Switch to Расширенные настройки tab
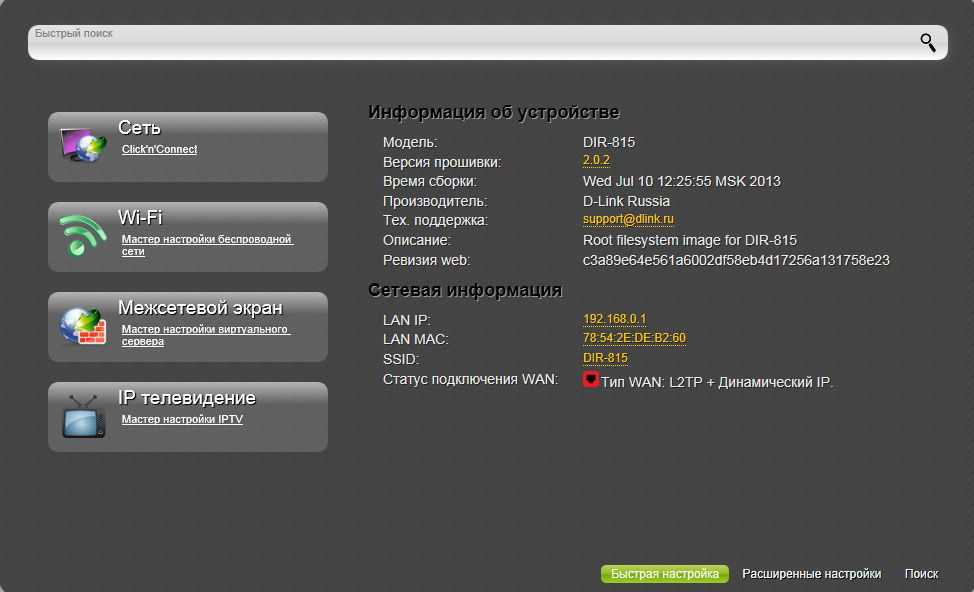The height and width of the screenshot is (592, 974). (x=811, y=574)
